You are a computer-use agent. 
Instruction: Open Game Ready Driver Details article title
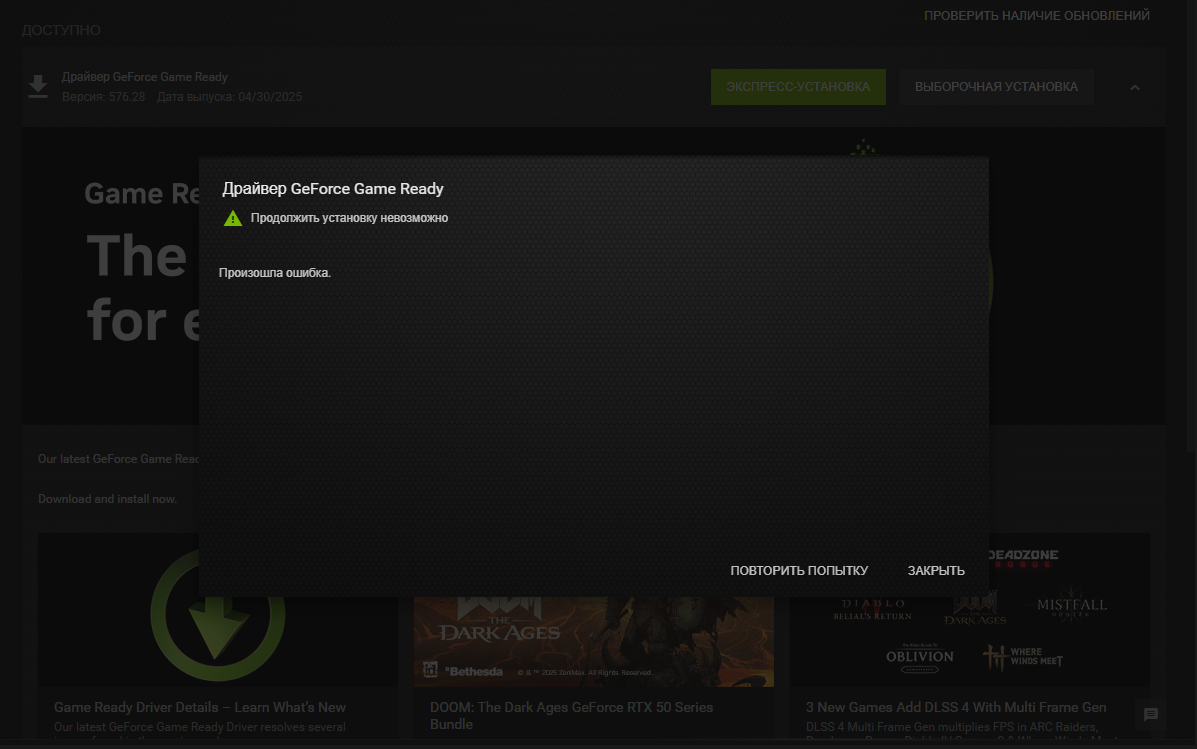point(200,707)
